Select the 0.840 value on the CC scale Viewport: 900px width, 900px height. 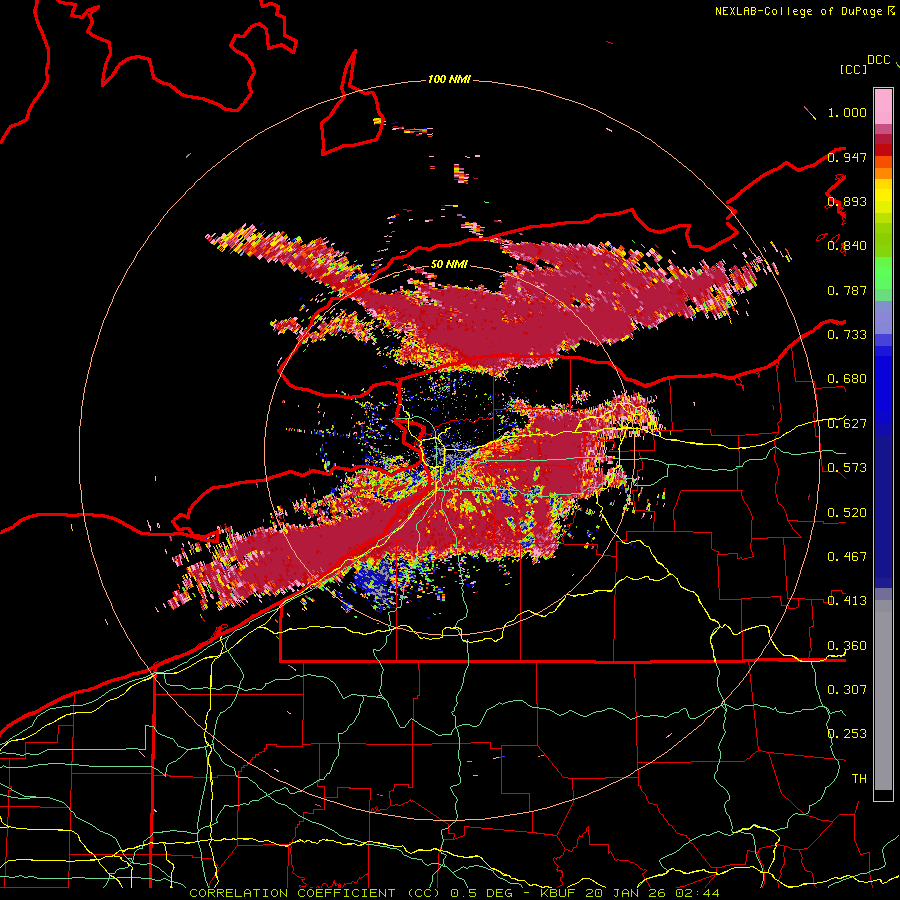click(847, 246)
